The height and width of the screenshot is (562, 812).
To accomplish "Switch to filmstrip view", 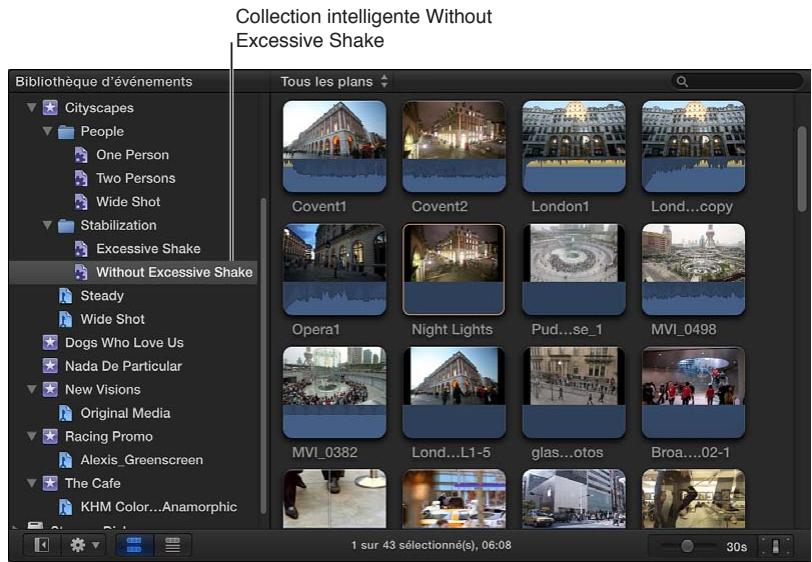I will coord(134,545).
